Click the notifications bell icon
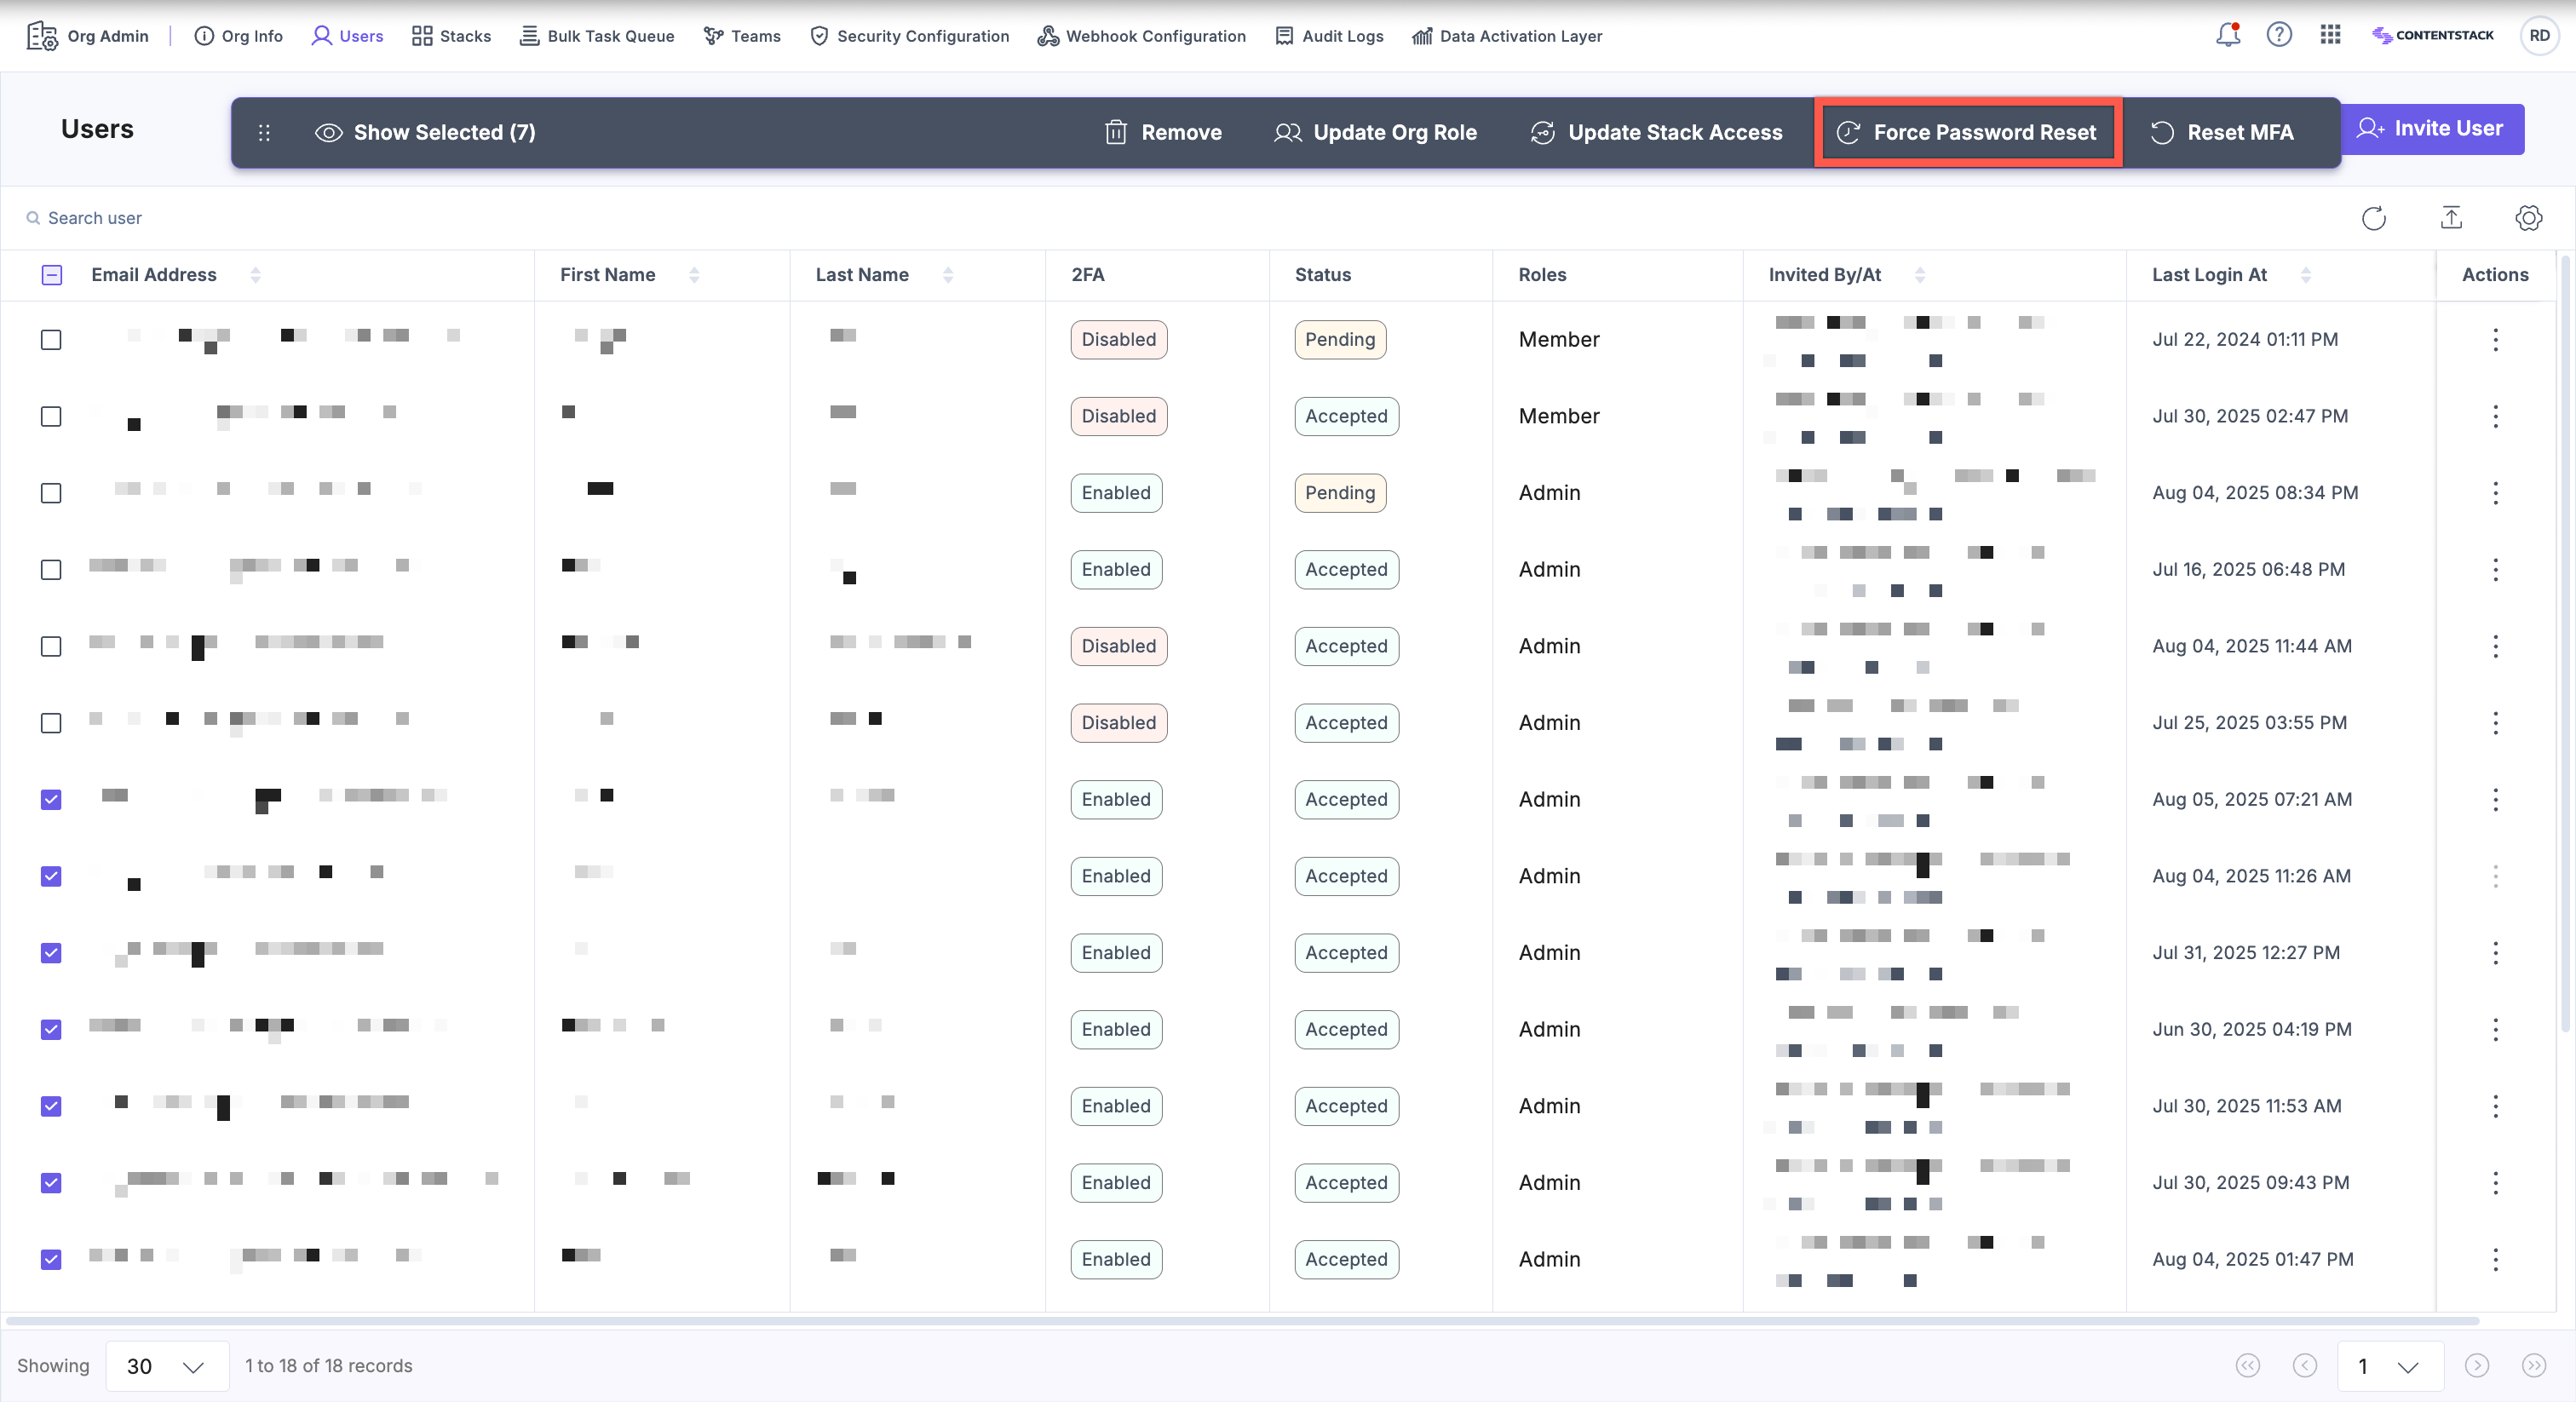The width and height of the screenshot is (2576, 1402). pos(2227,35)
